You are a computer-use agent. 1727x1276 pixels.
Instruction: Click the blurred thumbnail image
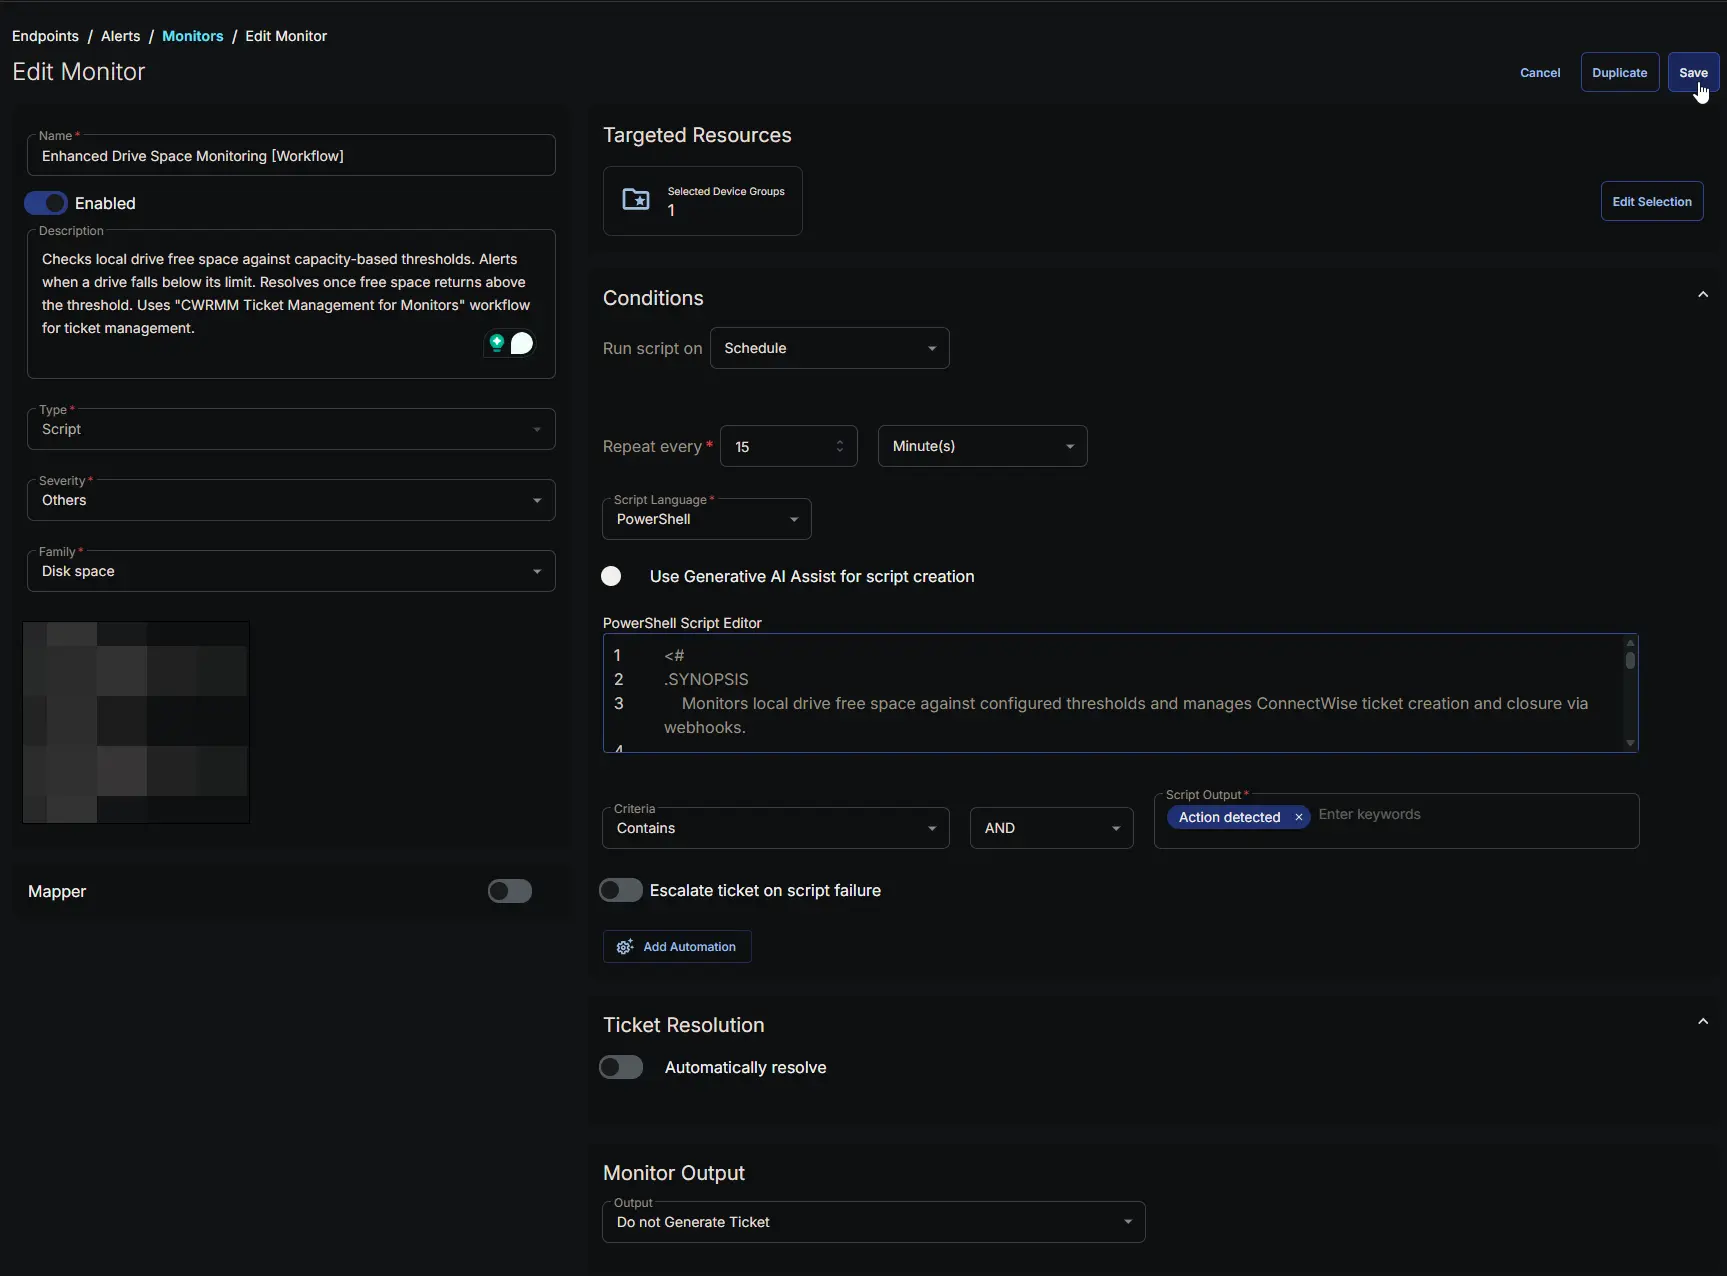pyautogui.click(x=136, y=722)
